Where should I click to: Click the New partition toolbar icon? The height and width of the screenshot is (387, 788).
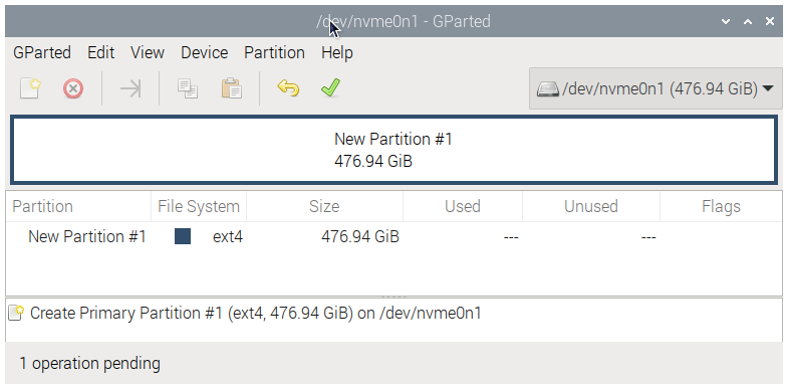pos(30,89)
